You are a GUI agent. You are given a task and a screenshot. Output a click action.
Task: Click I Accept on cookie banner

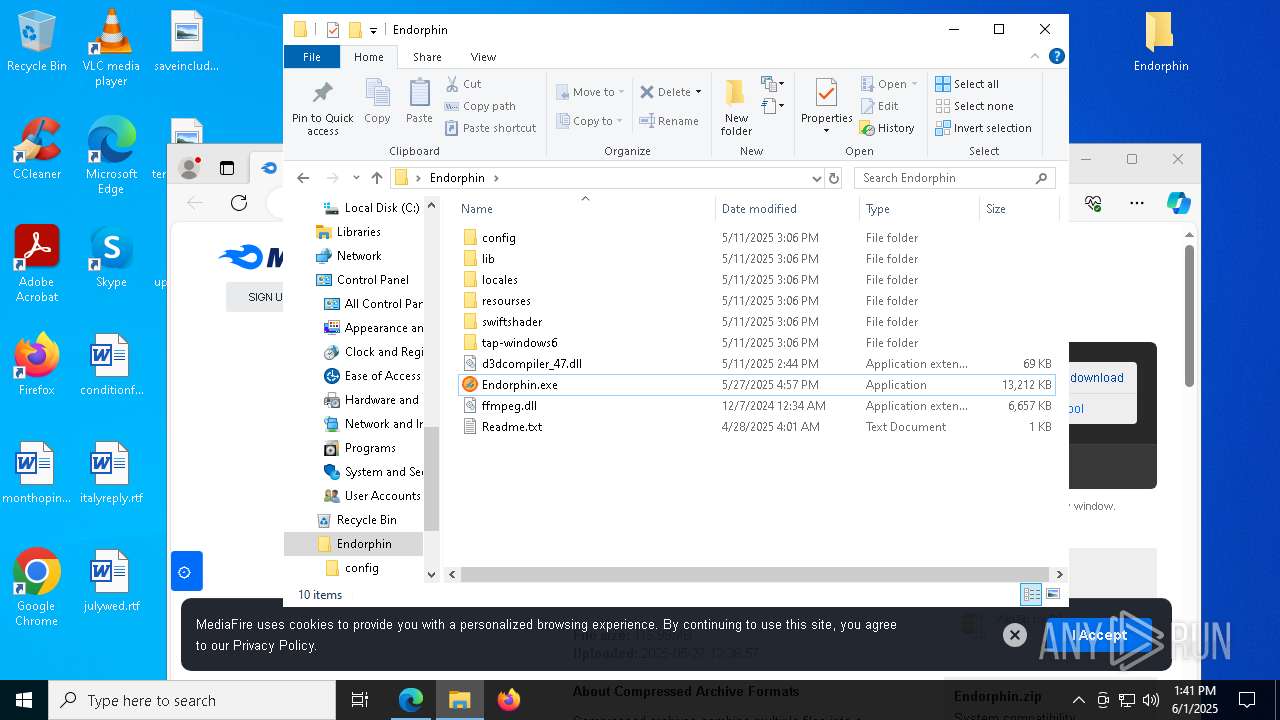1099,635
